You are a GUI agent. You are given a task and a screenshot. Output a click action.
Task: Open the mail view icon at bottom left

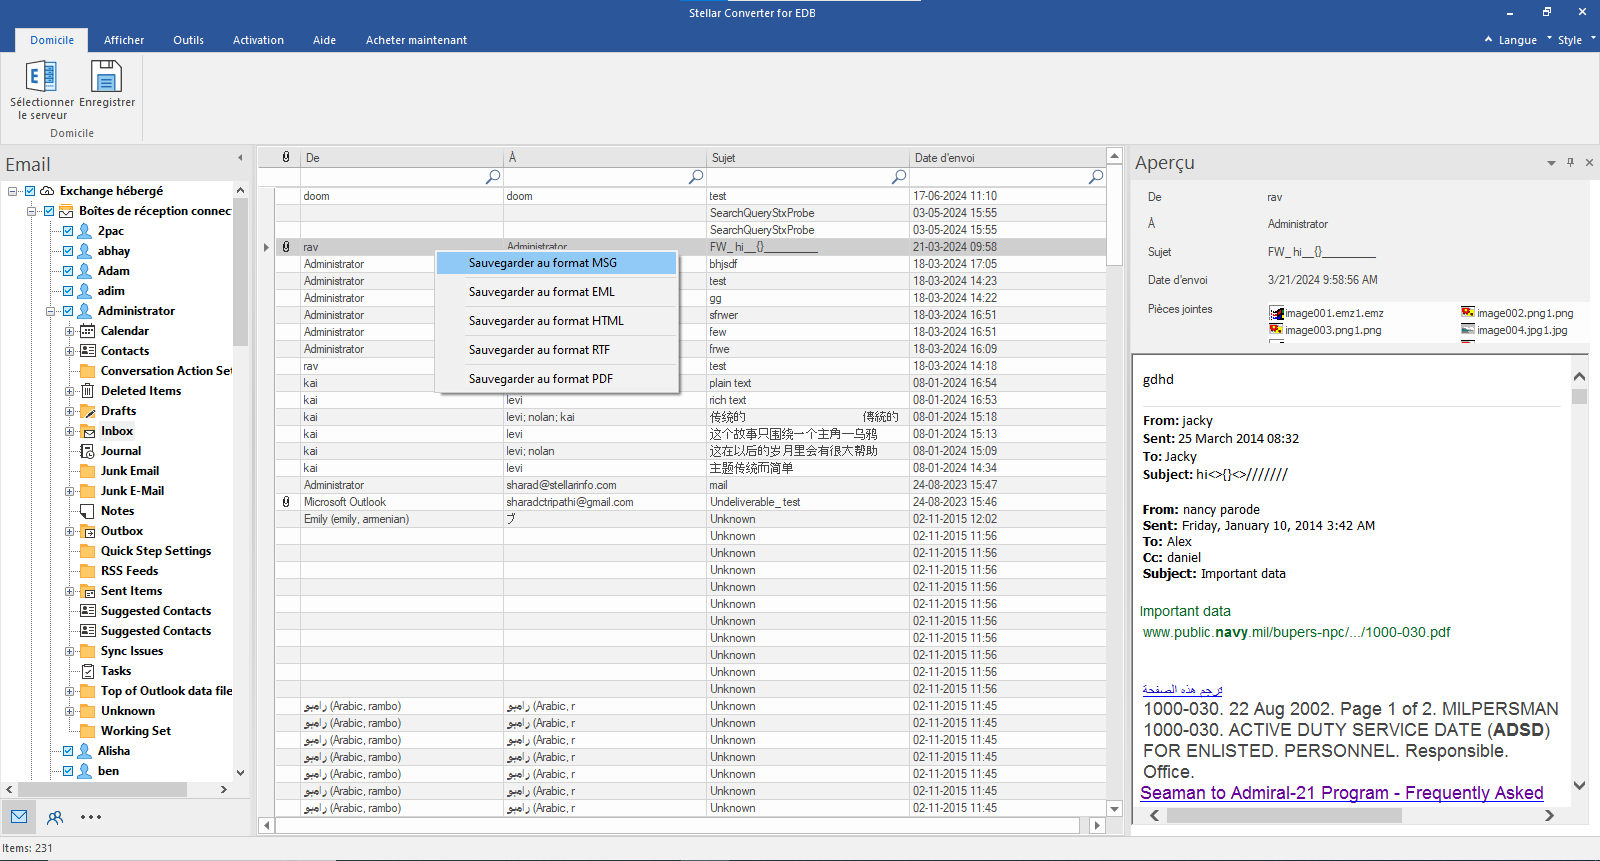[x=19, y=817]
